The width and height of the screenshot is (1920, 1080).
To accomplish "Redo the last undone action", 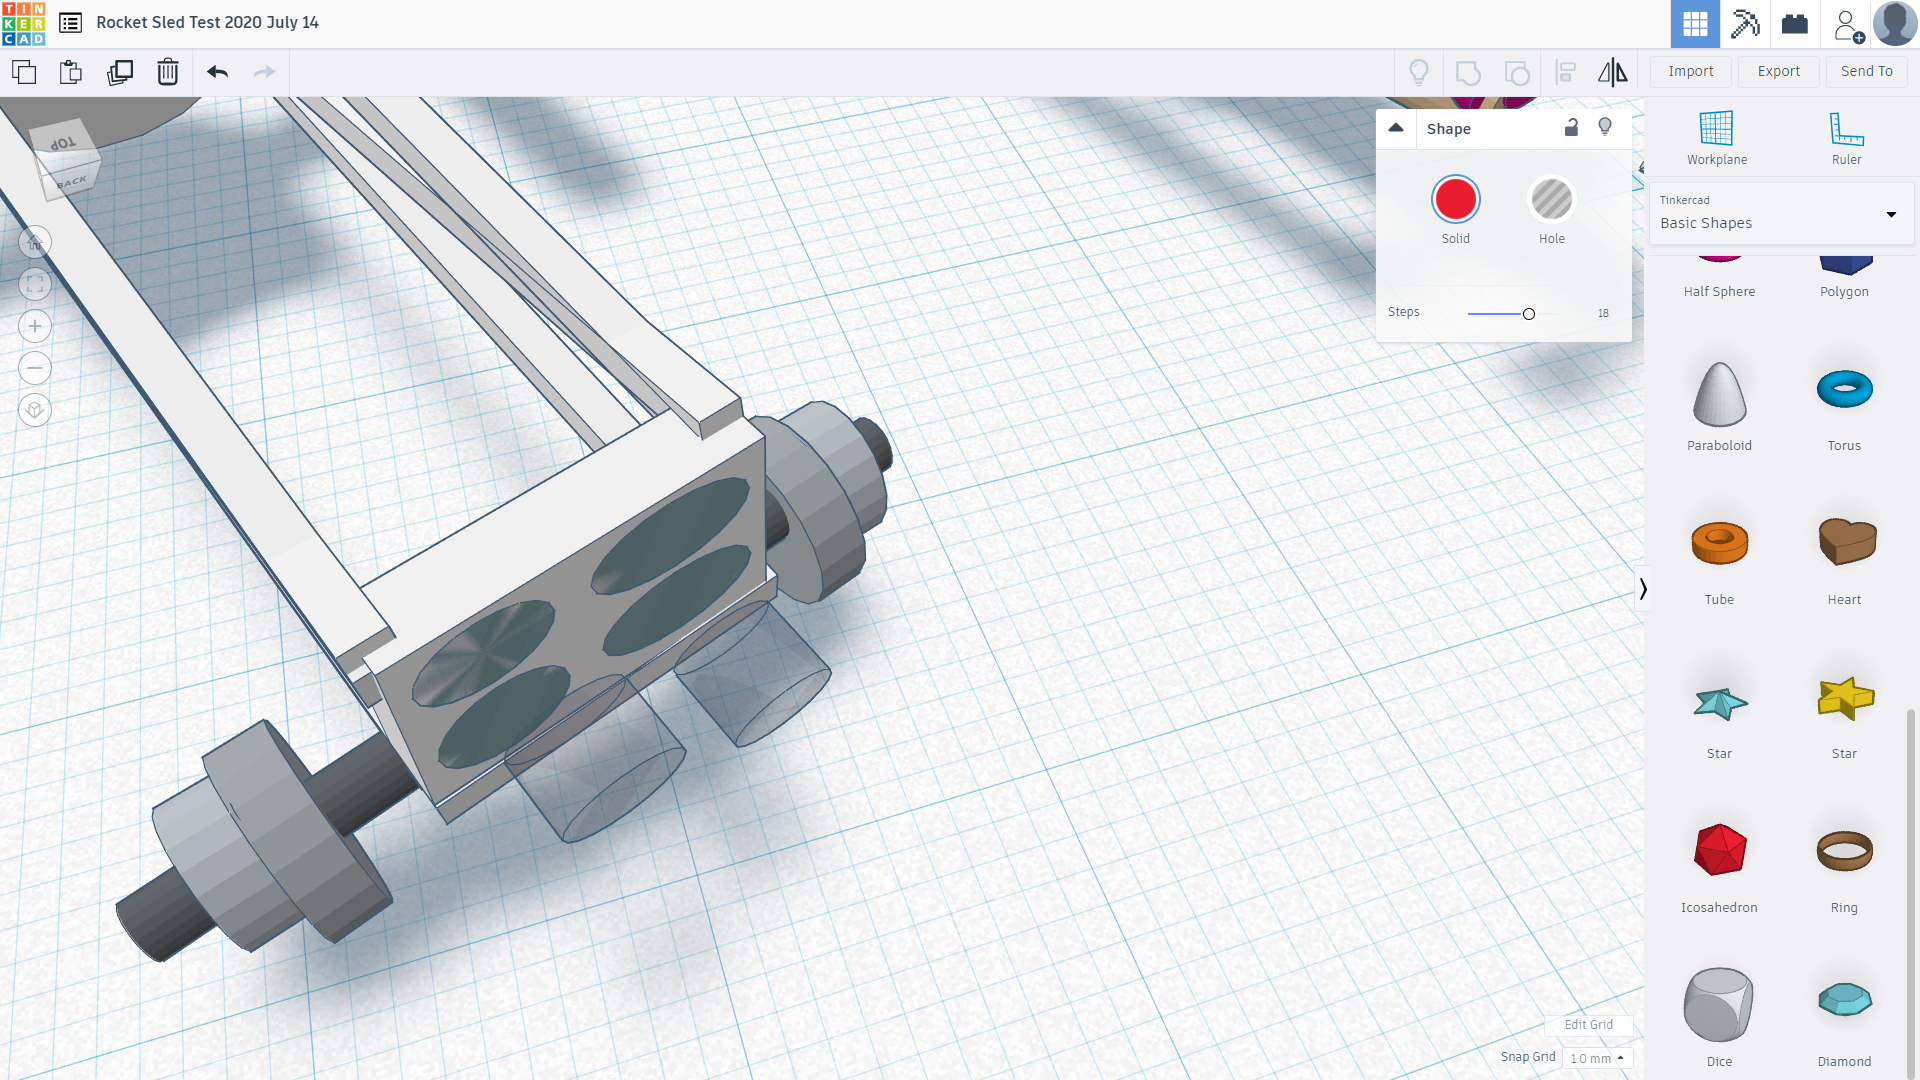I will click(264, 72).
